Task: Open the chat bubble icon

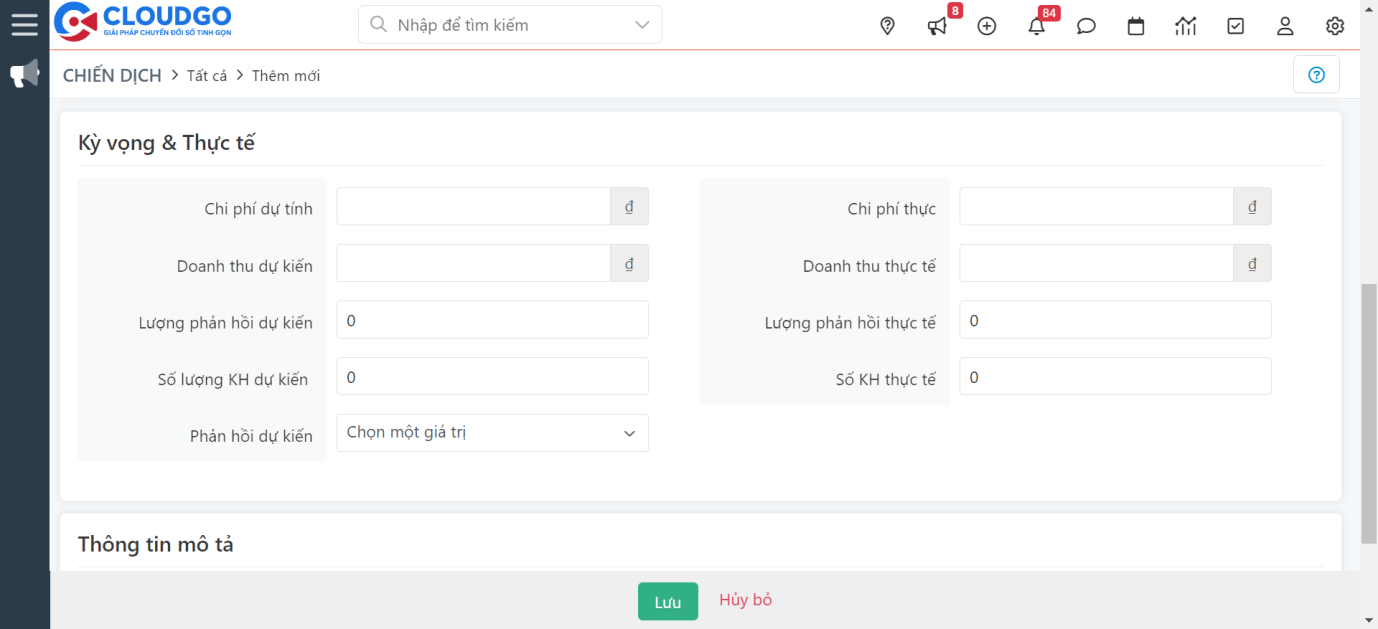Action: (1086, 26)
